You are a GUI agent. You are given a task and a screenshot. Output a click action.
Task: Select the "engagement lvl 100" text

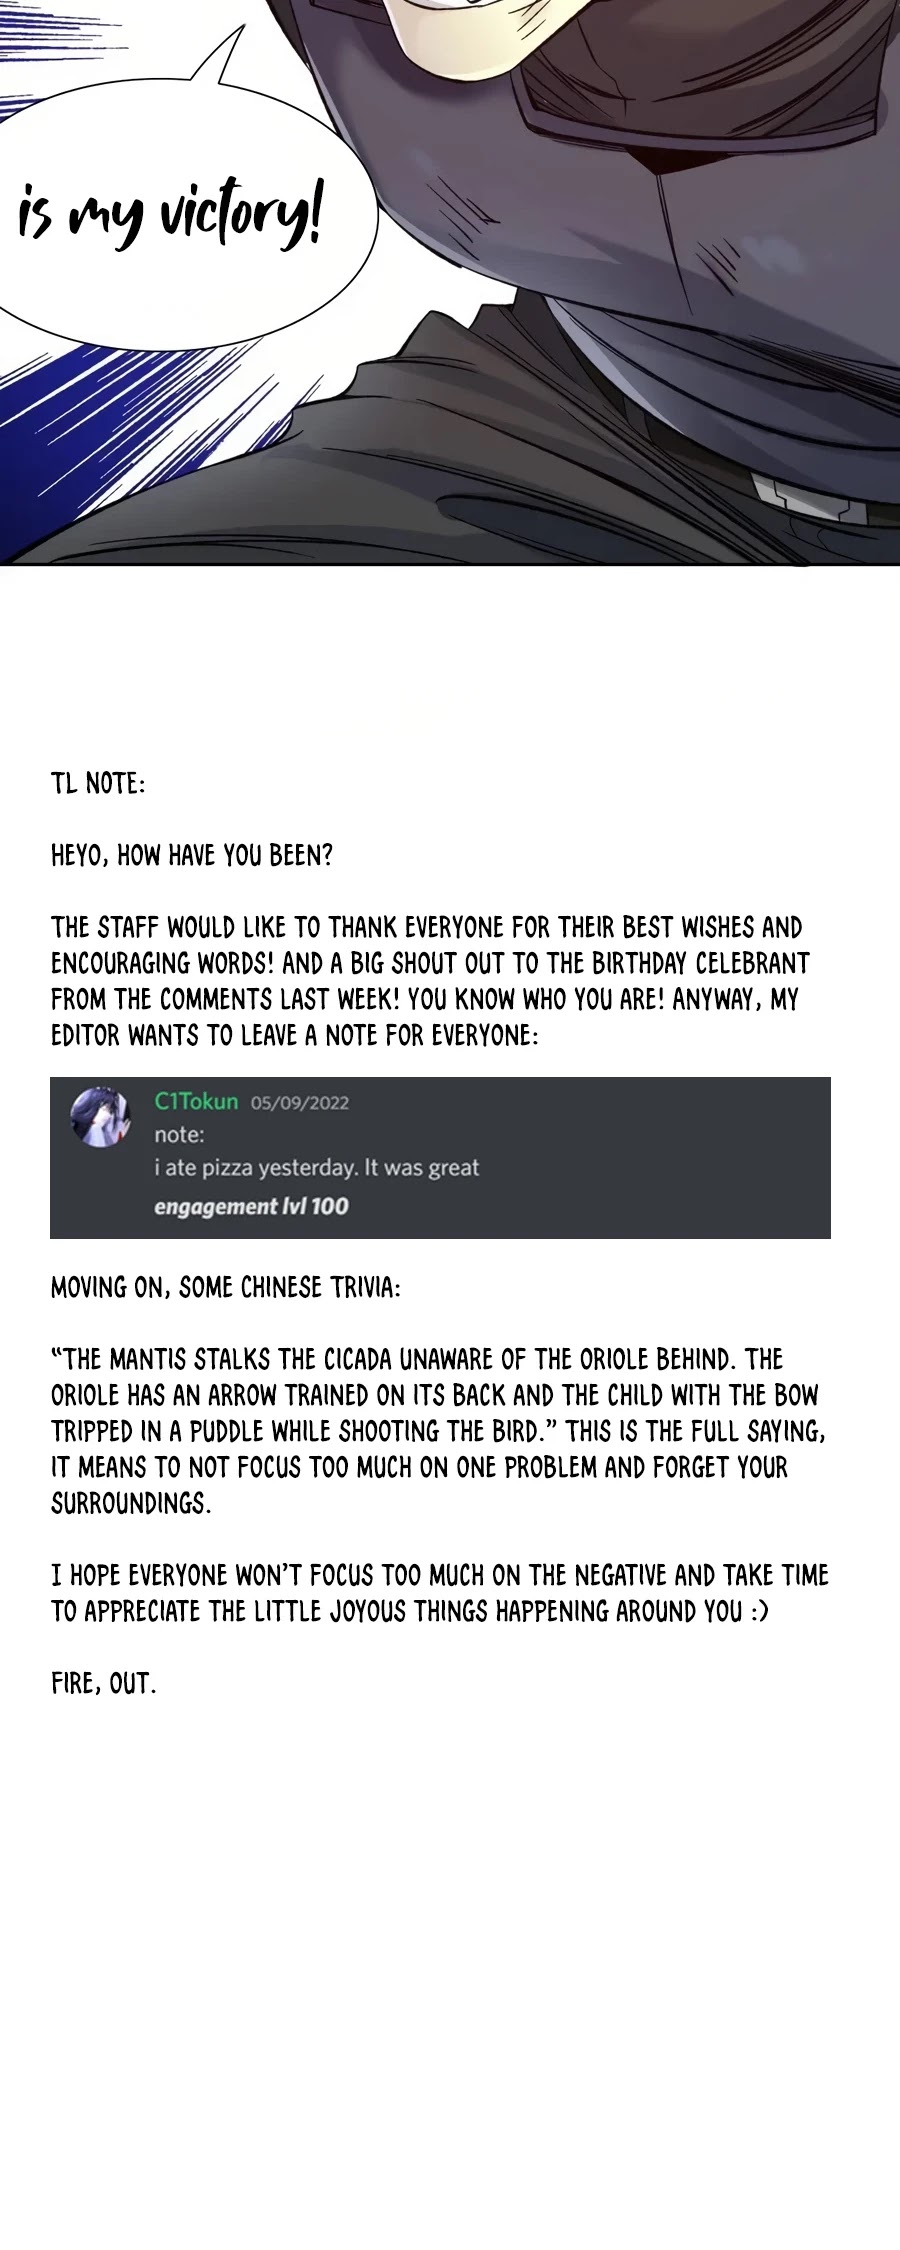[x=251, y=1207]
